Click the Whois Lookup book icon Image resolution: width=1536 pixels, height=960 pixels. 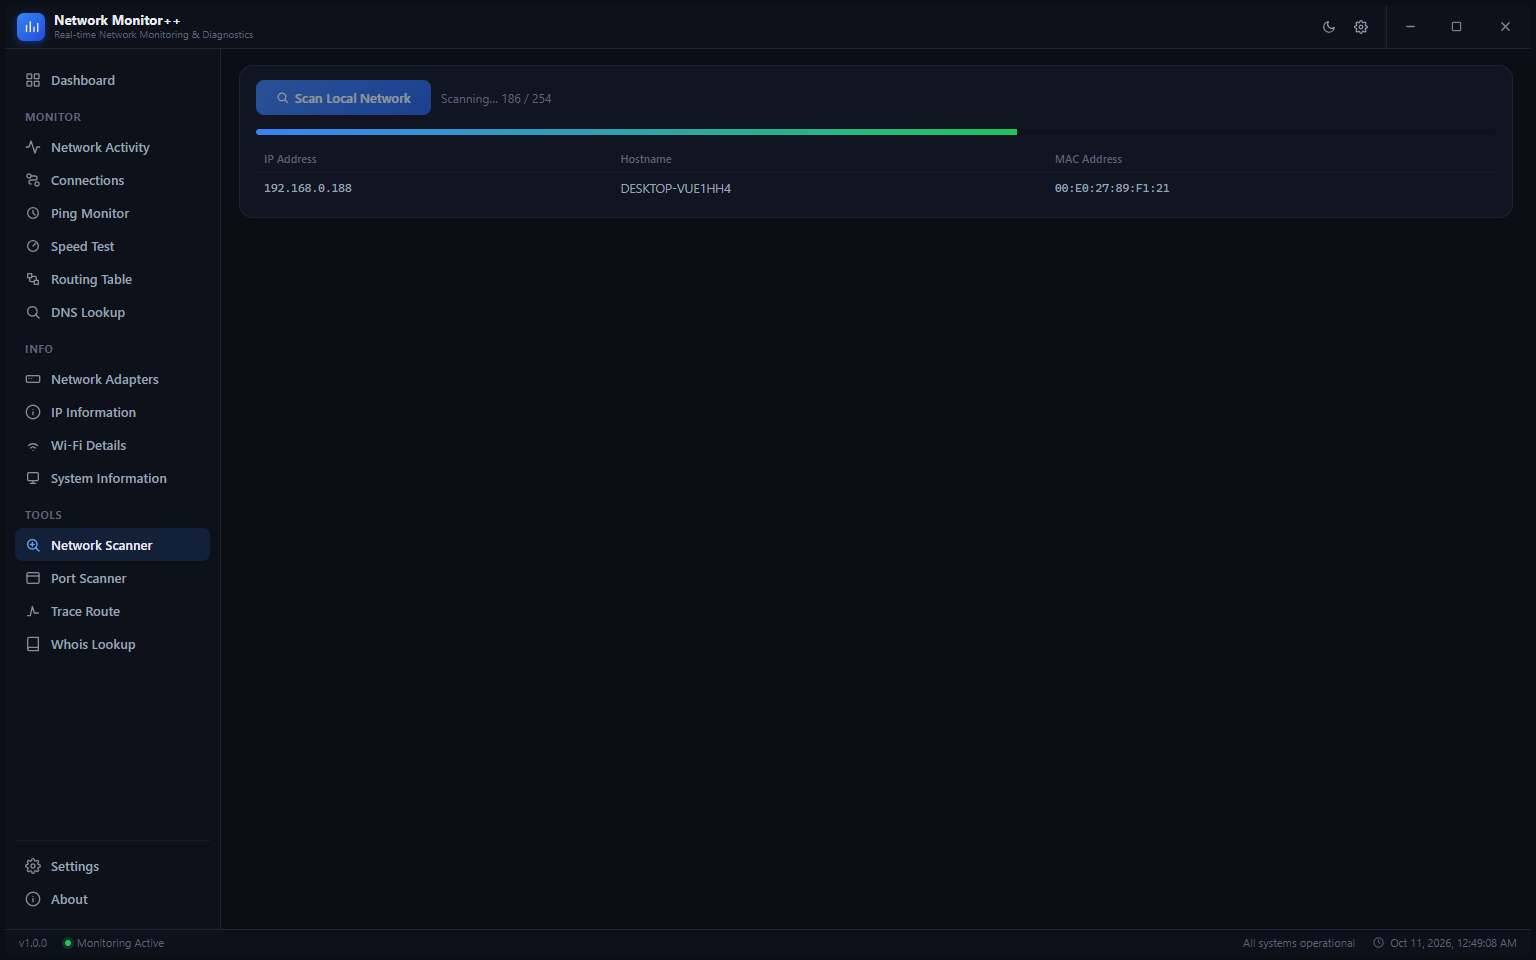point(33,644)
